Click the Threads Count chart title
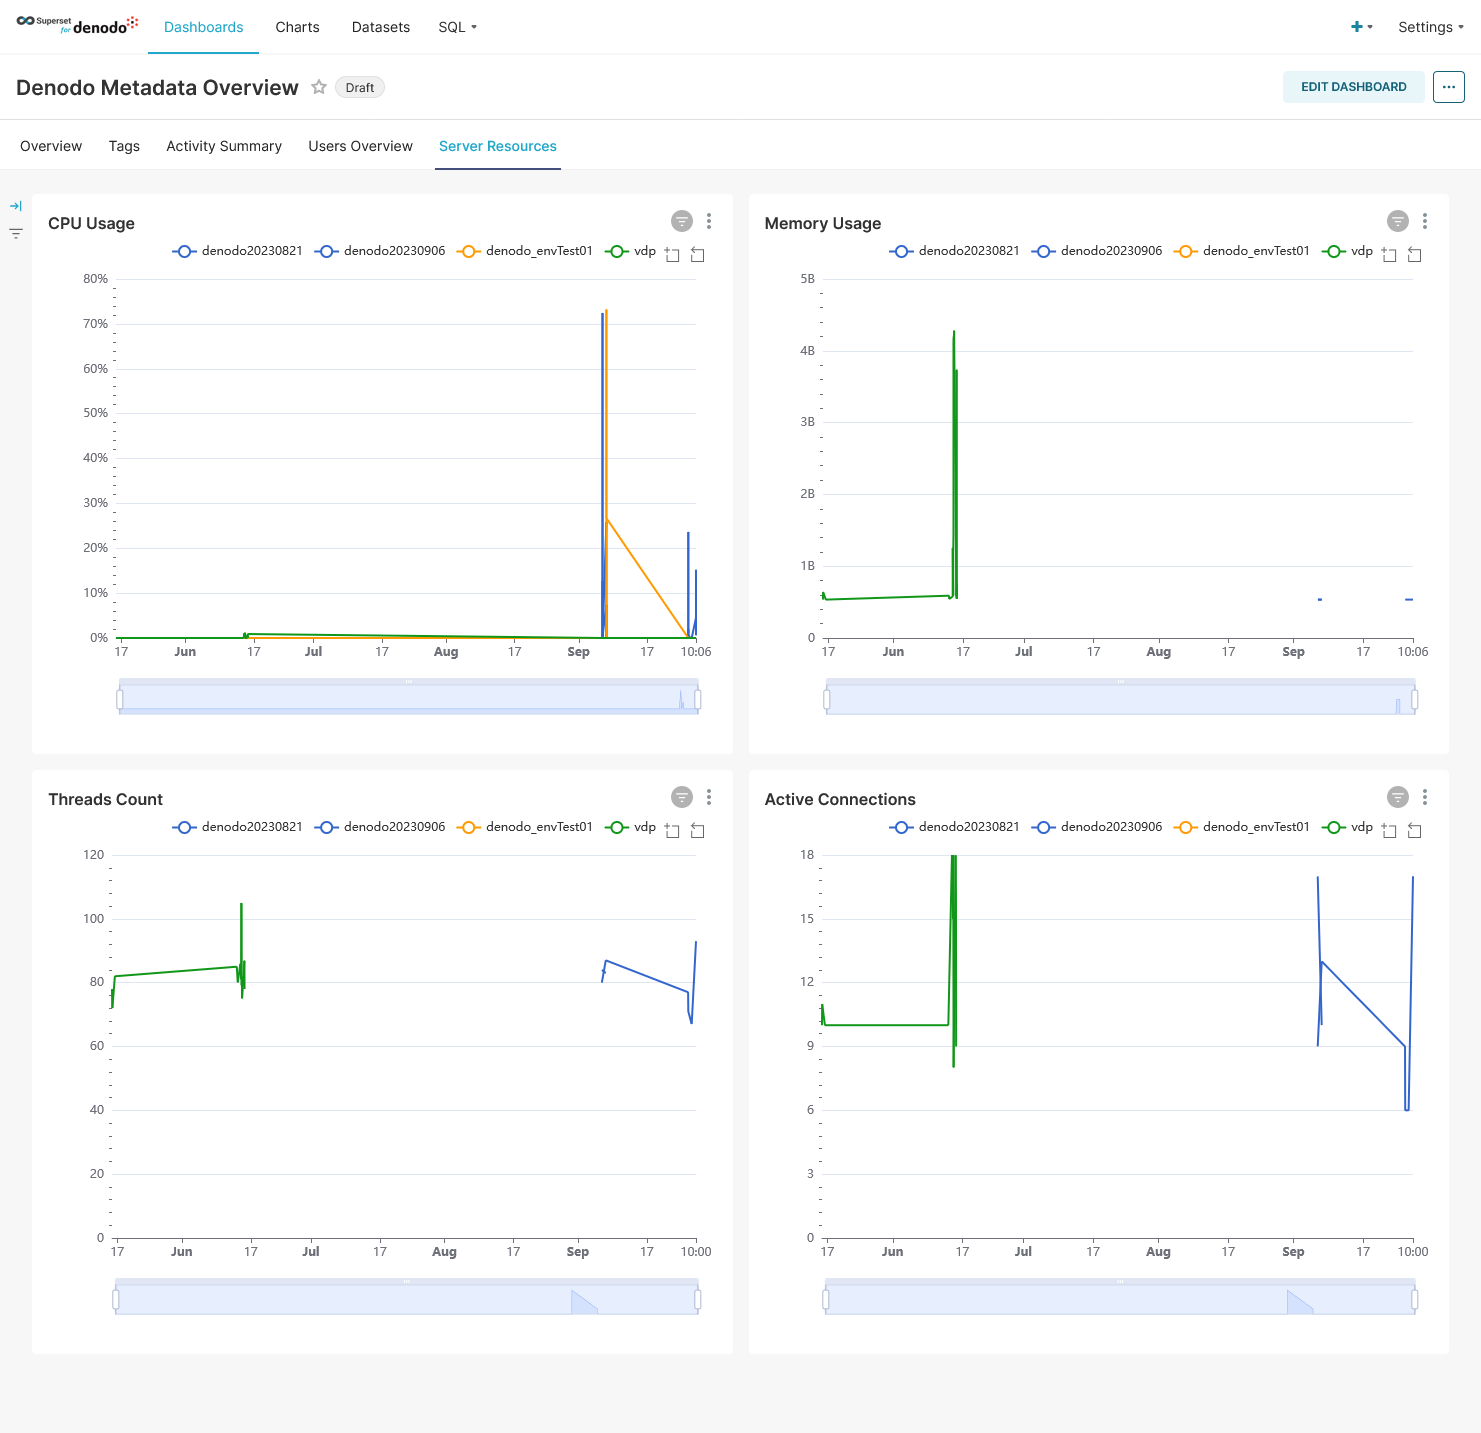1481x1433 pixels. pyautogui.click(x=105, y=799)
